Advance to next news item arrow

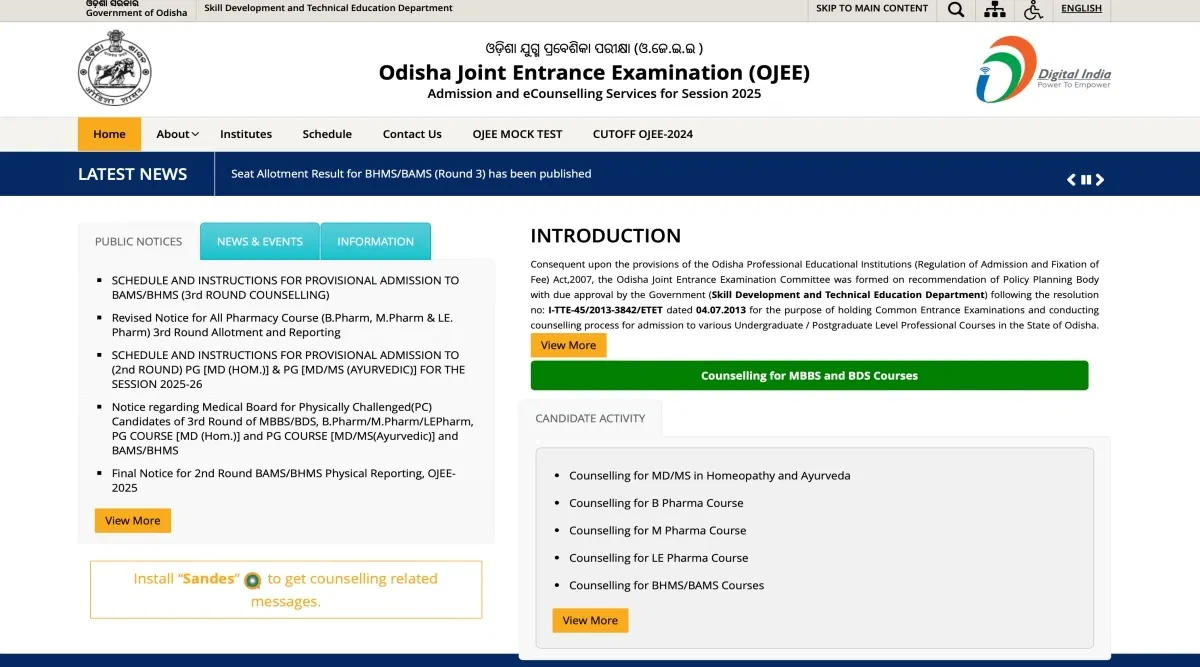tap(1100, 180)
